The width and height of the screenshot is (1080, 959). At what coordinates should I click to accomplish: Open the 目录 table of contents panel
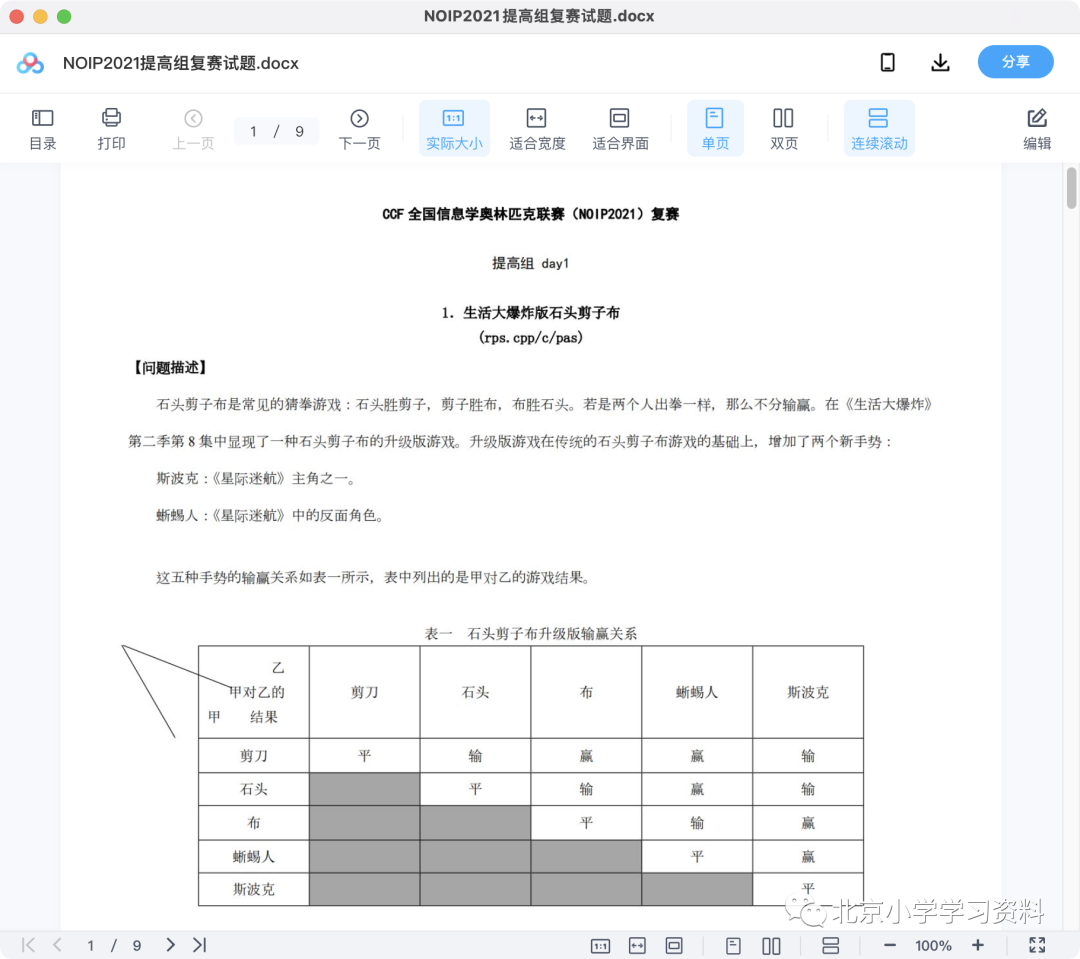43,129
